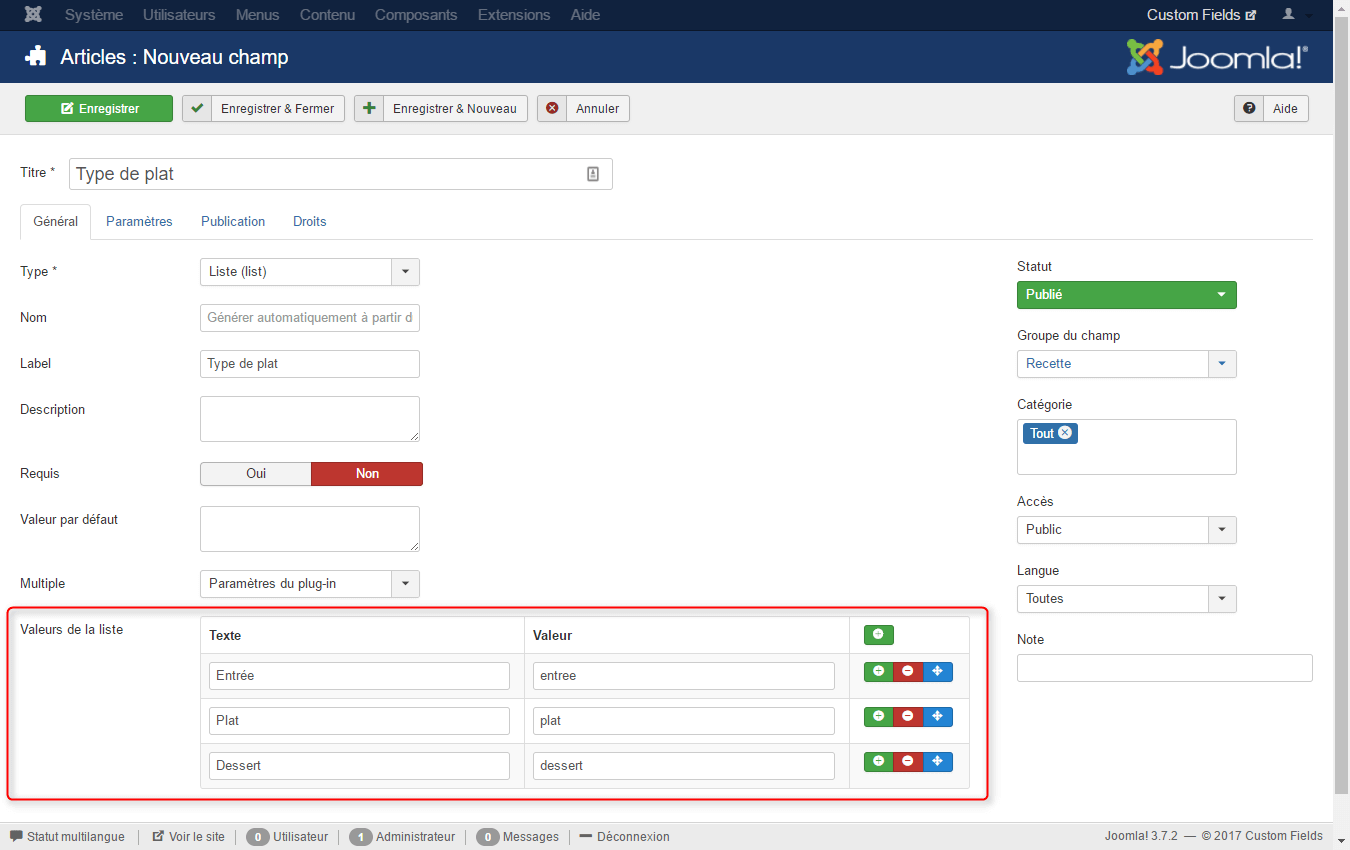Add a row after the Plat row
The height and width of the screenshot is (850, 1350).
[878, 717]
